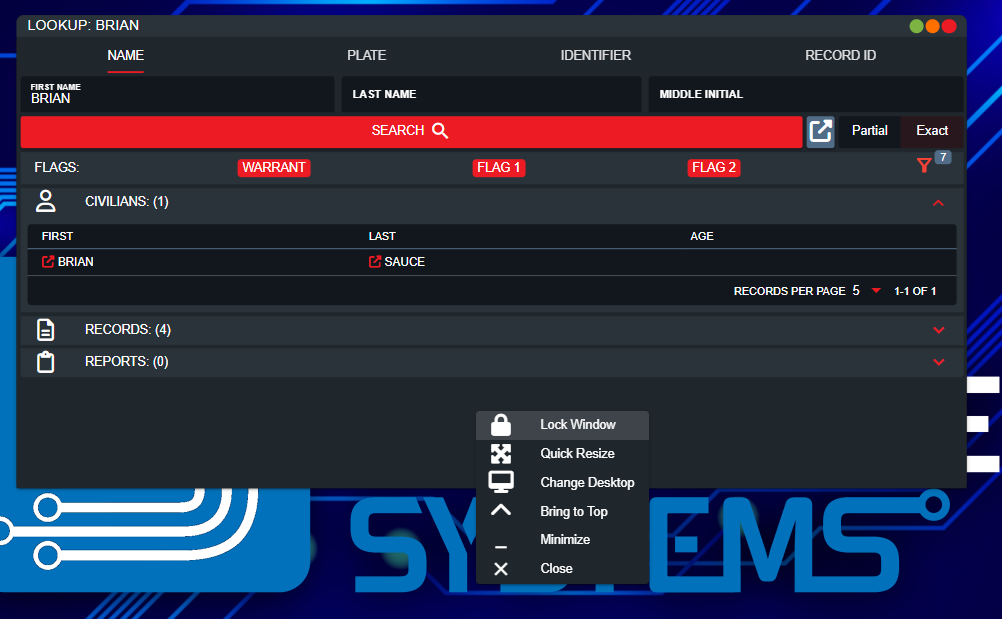
Task: Collapse the Civilians section
Action: (x=938, y=203)
